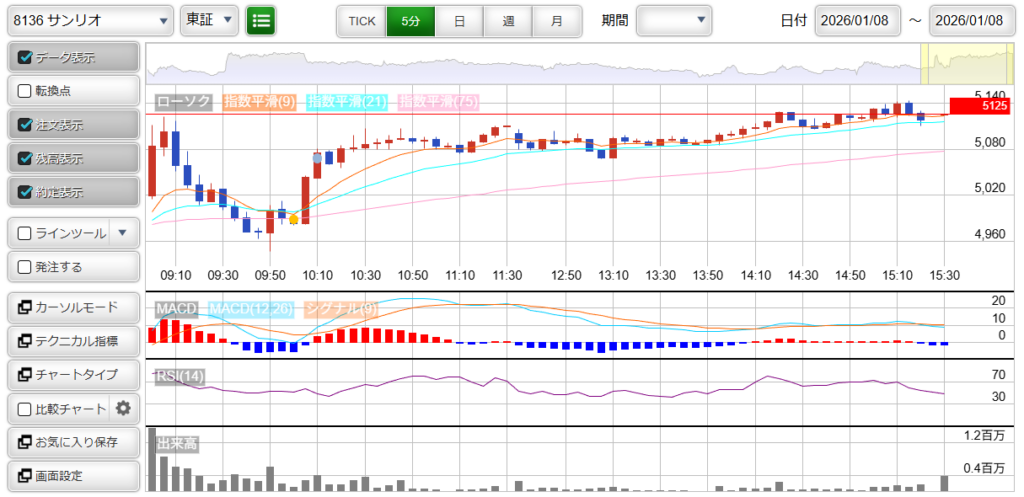Expand the 期間 period dropdown
Image resolution: width=1024 pixels, height=497 pixels.
tap(673, 20)
